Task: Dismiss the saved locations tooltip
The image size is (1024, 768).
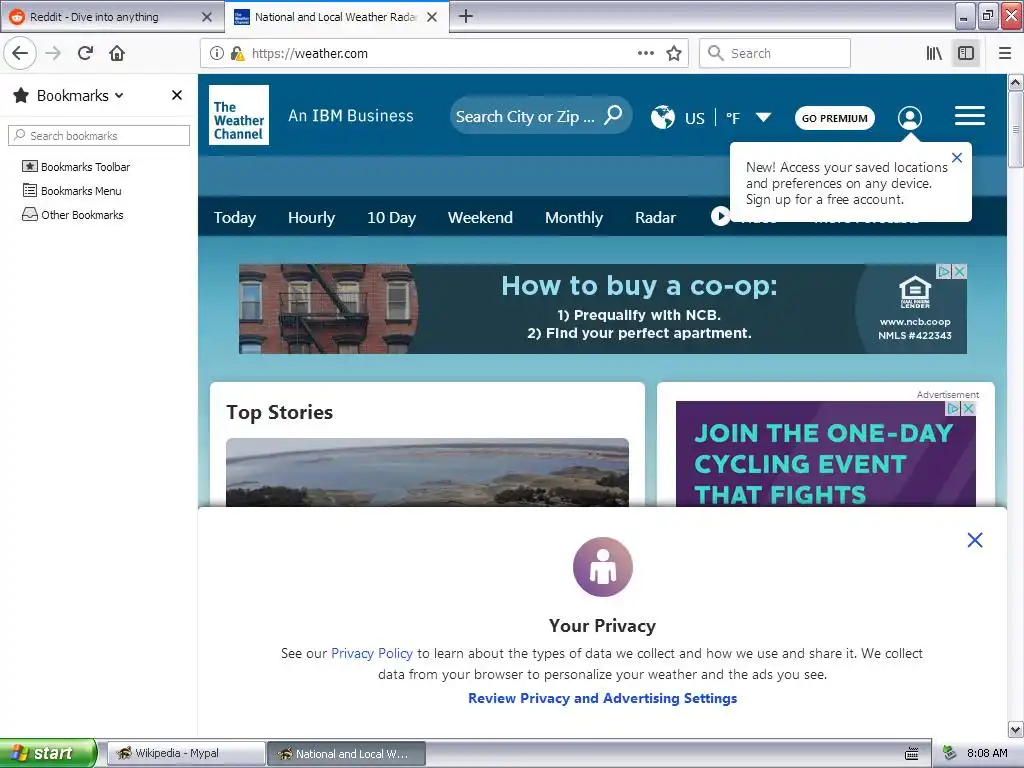Action: 957,157
